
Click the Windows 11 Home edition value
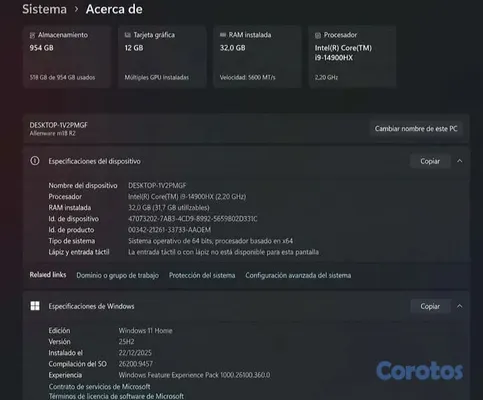[x=145, y=331]
